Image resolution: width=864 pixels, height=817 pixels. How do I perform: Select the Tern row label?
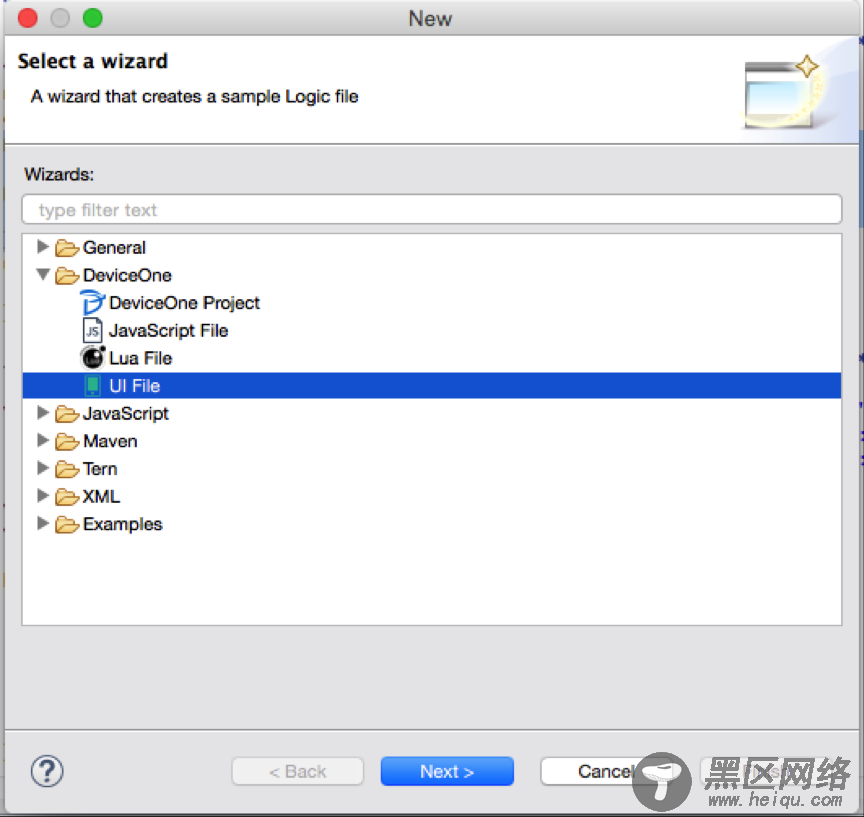pyautogui.click(x=100, y=469)
